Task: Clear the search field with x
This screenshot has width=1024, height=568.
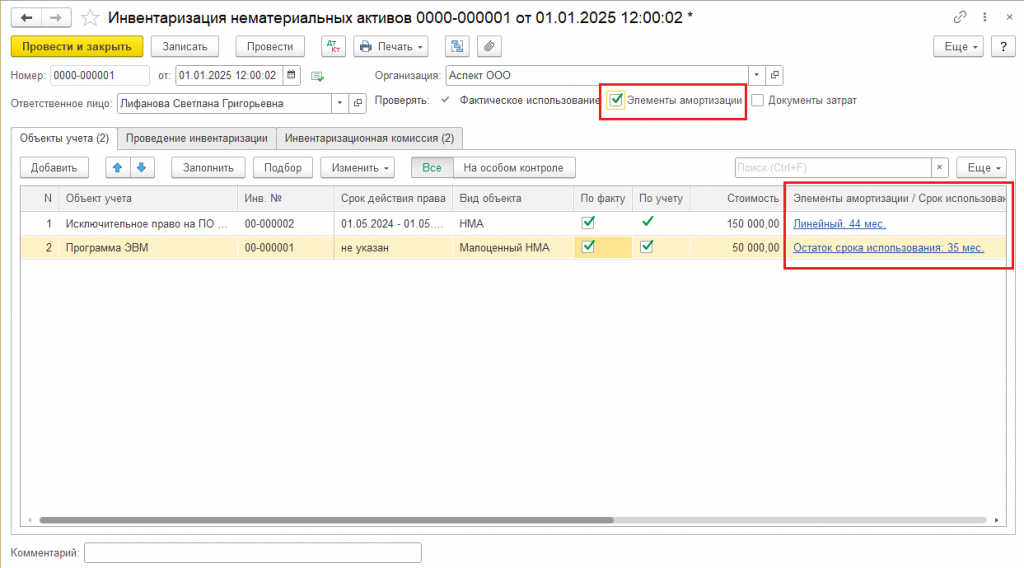Action: coord(939,168)
